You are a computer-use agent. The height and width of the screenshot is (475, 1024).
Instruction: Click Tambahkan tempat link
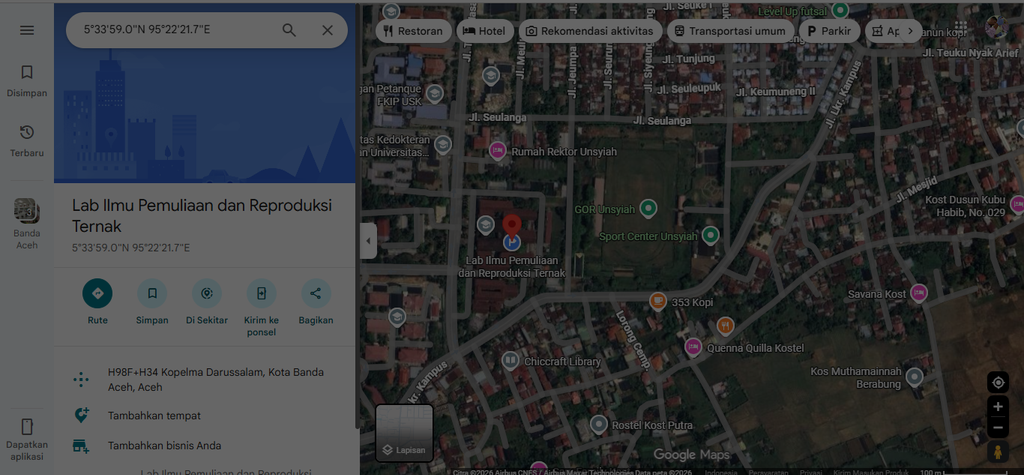(x=154, y=416)
